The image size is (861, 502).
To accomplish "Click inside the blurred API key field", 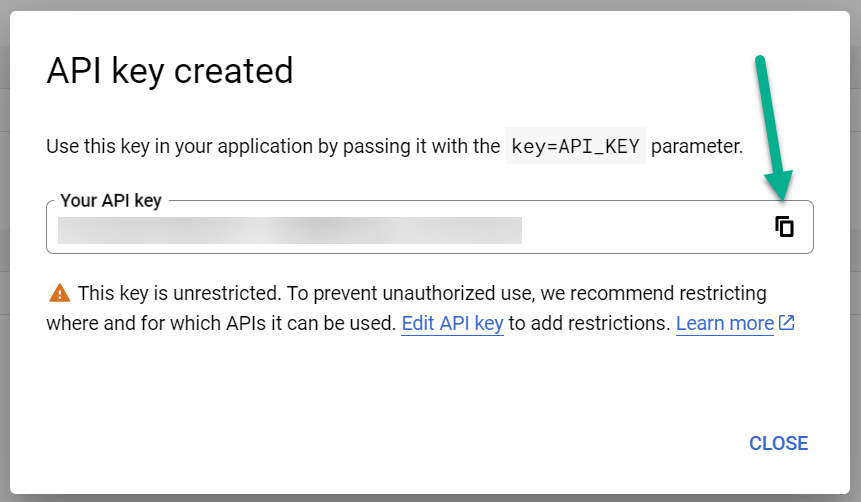I will click(290, 230).
